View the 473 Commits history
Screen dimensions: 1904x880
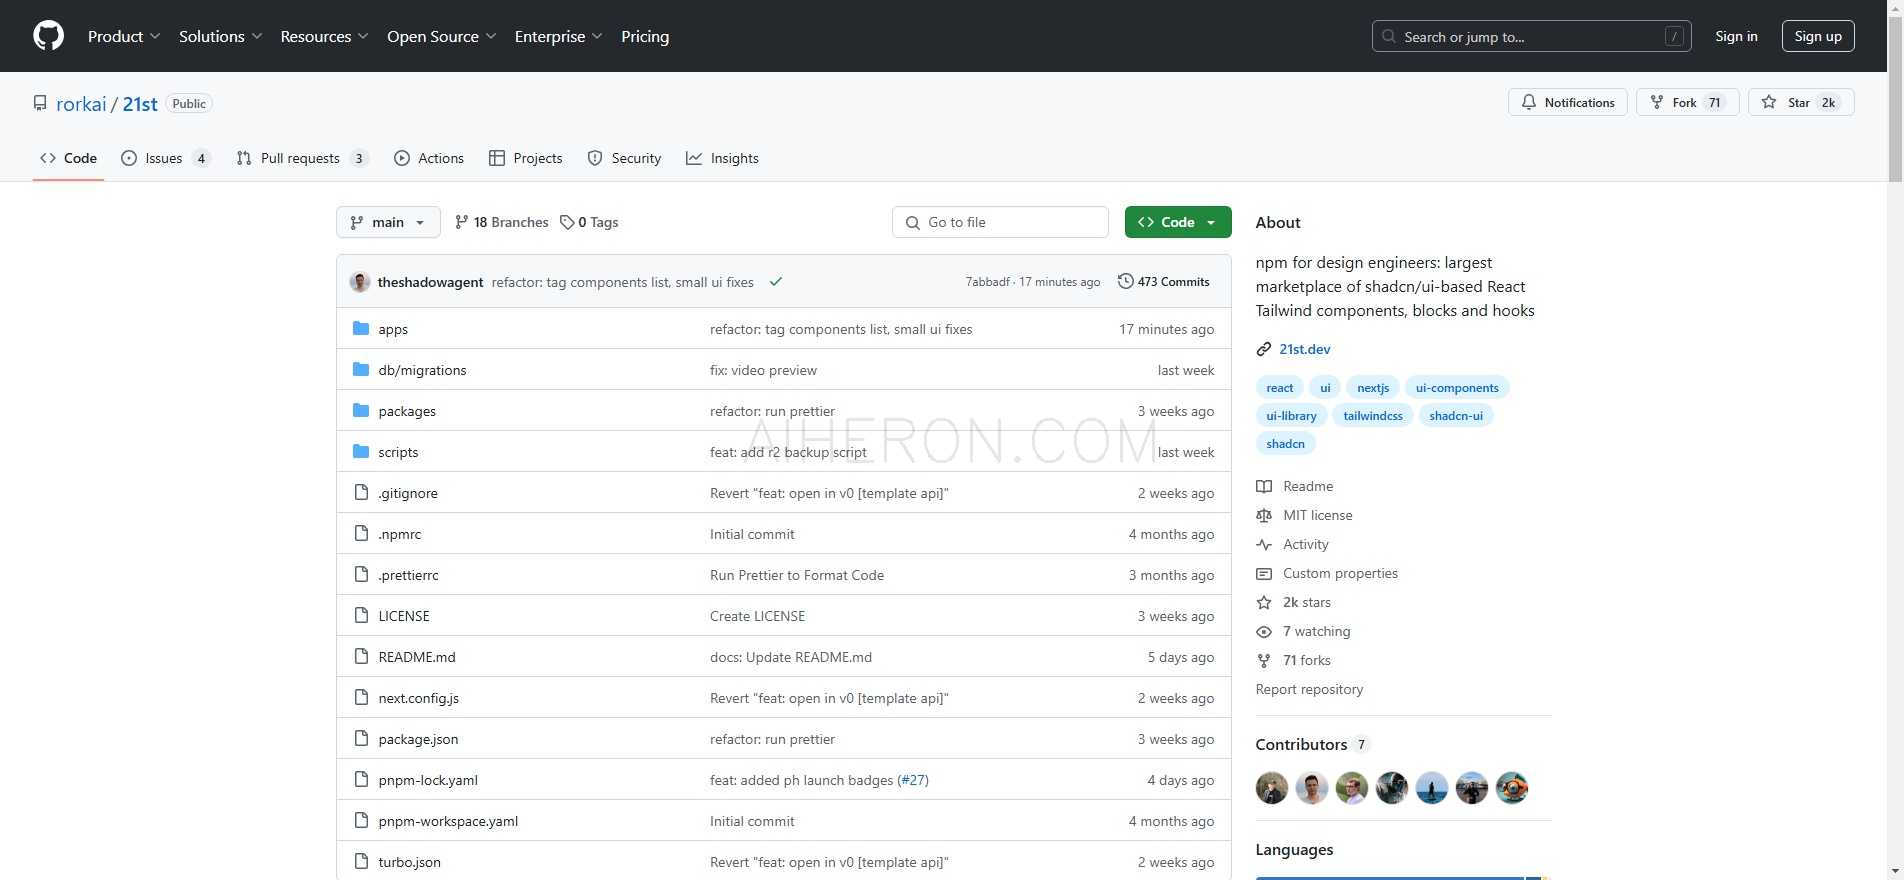click(x=1163, y=282)
